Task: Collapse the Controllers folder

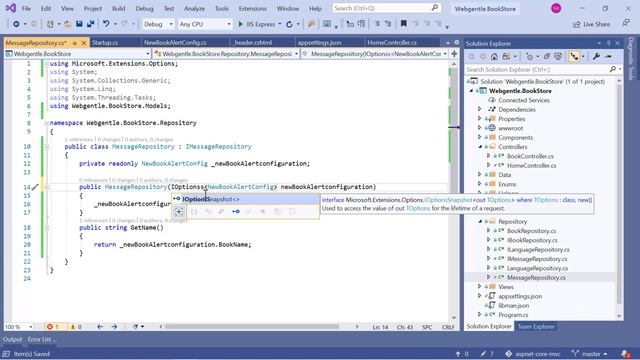Action: (480, 147)
